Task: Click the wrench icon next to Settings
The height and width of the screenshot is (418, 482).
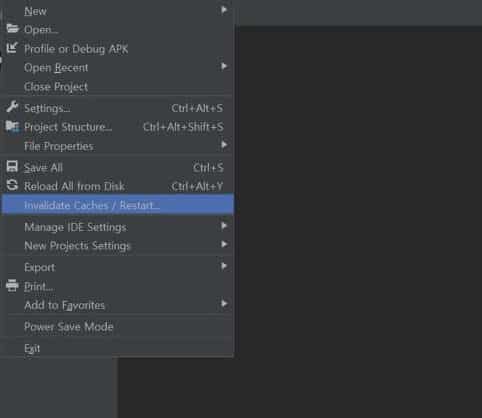Action: (12, 107)
